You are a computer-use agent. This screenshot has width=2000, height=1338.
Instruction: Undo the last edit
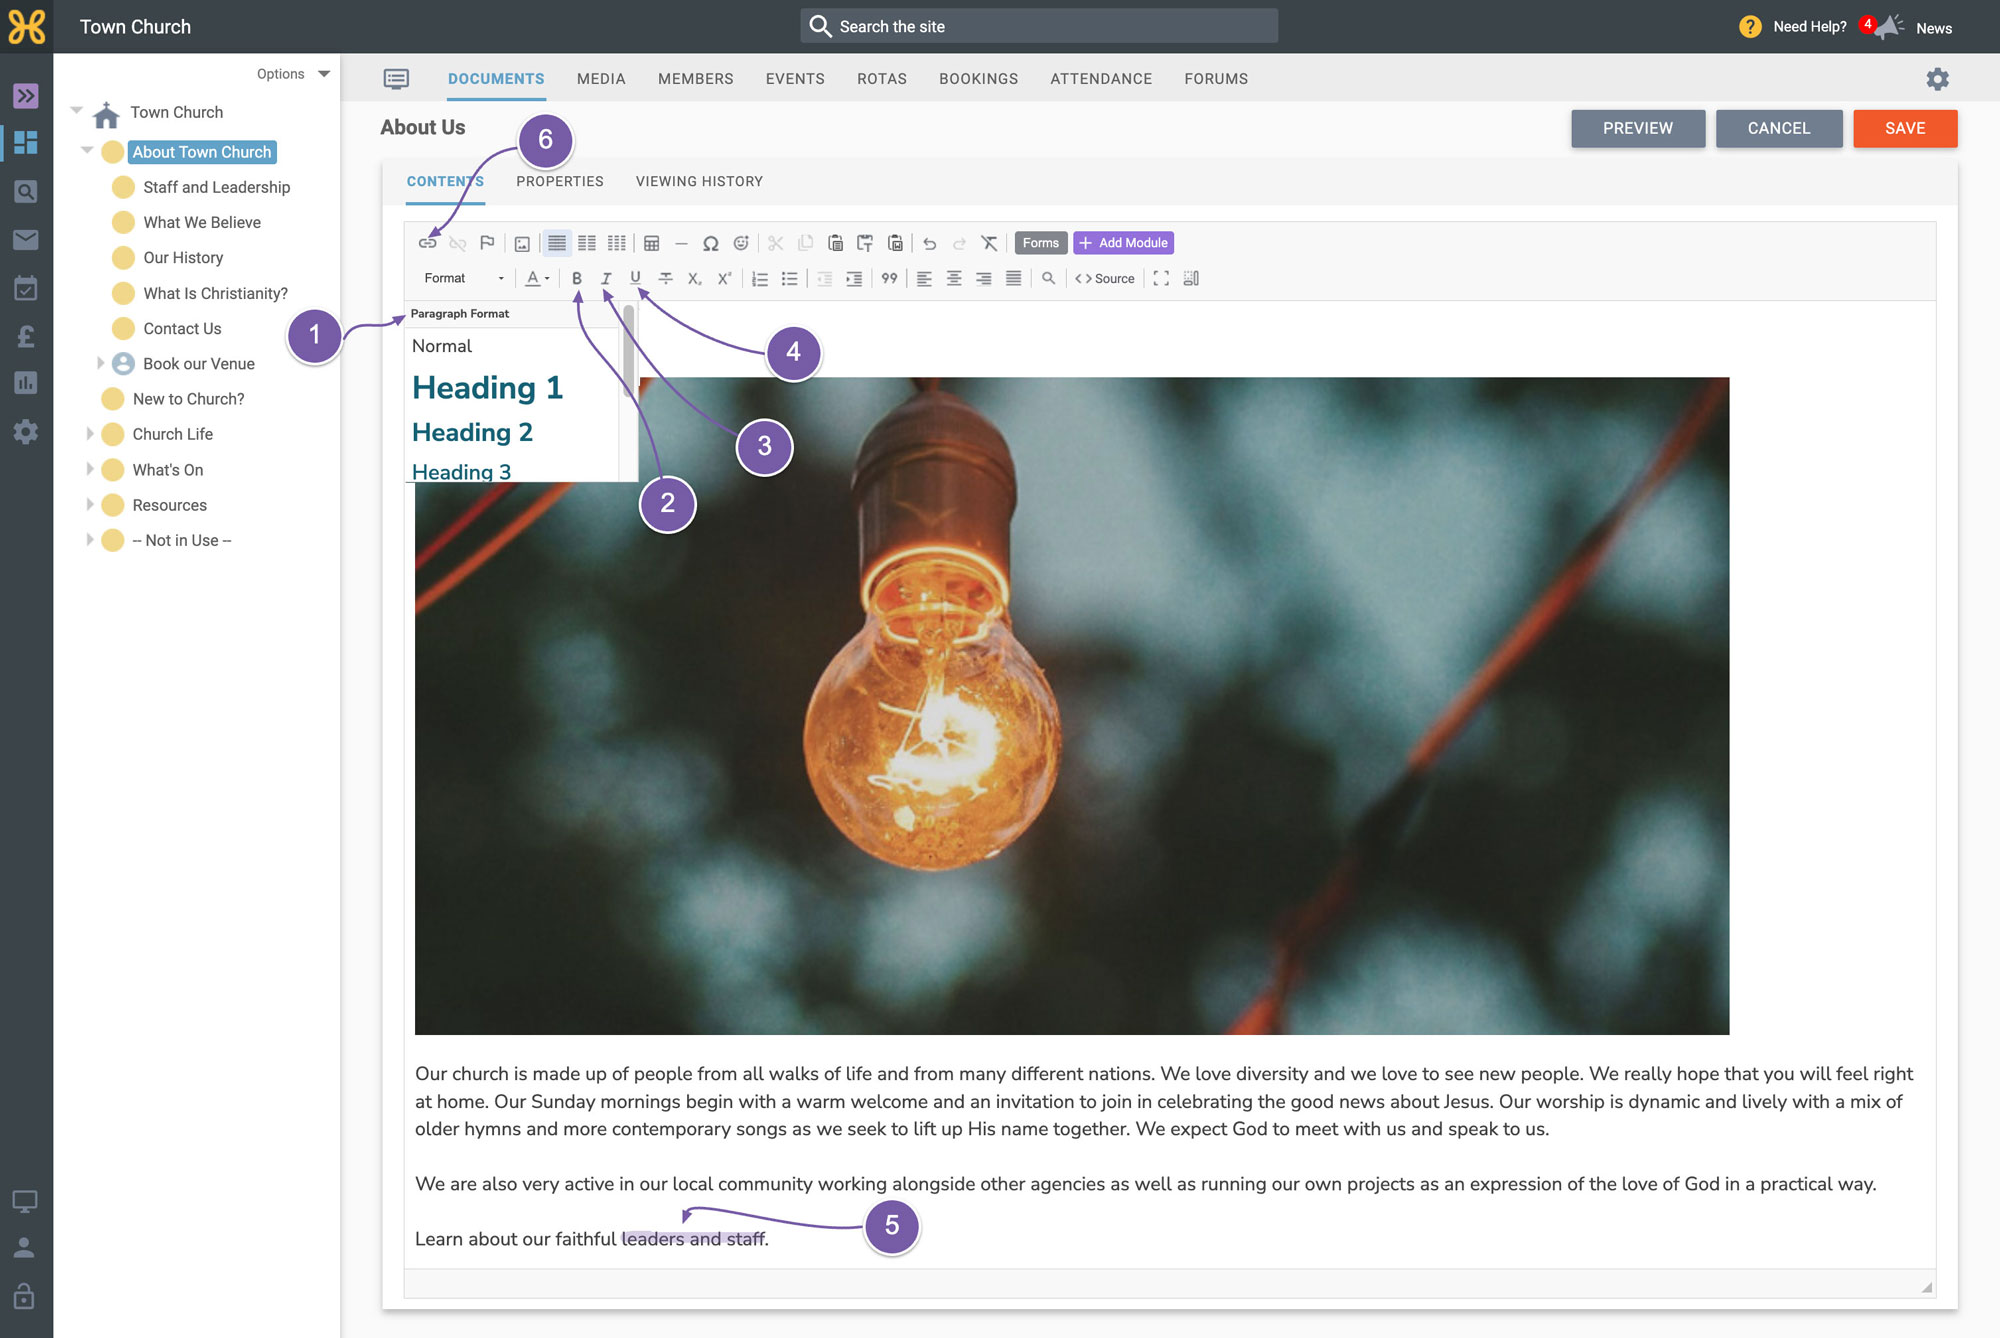930,243
